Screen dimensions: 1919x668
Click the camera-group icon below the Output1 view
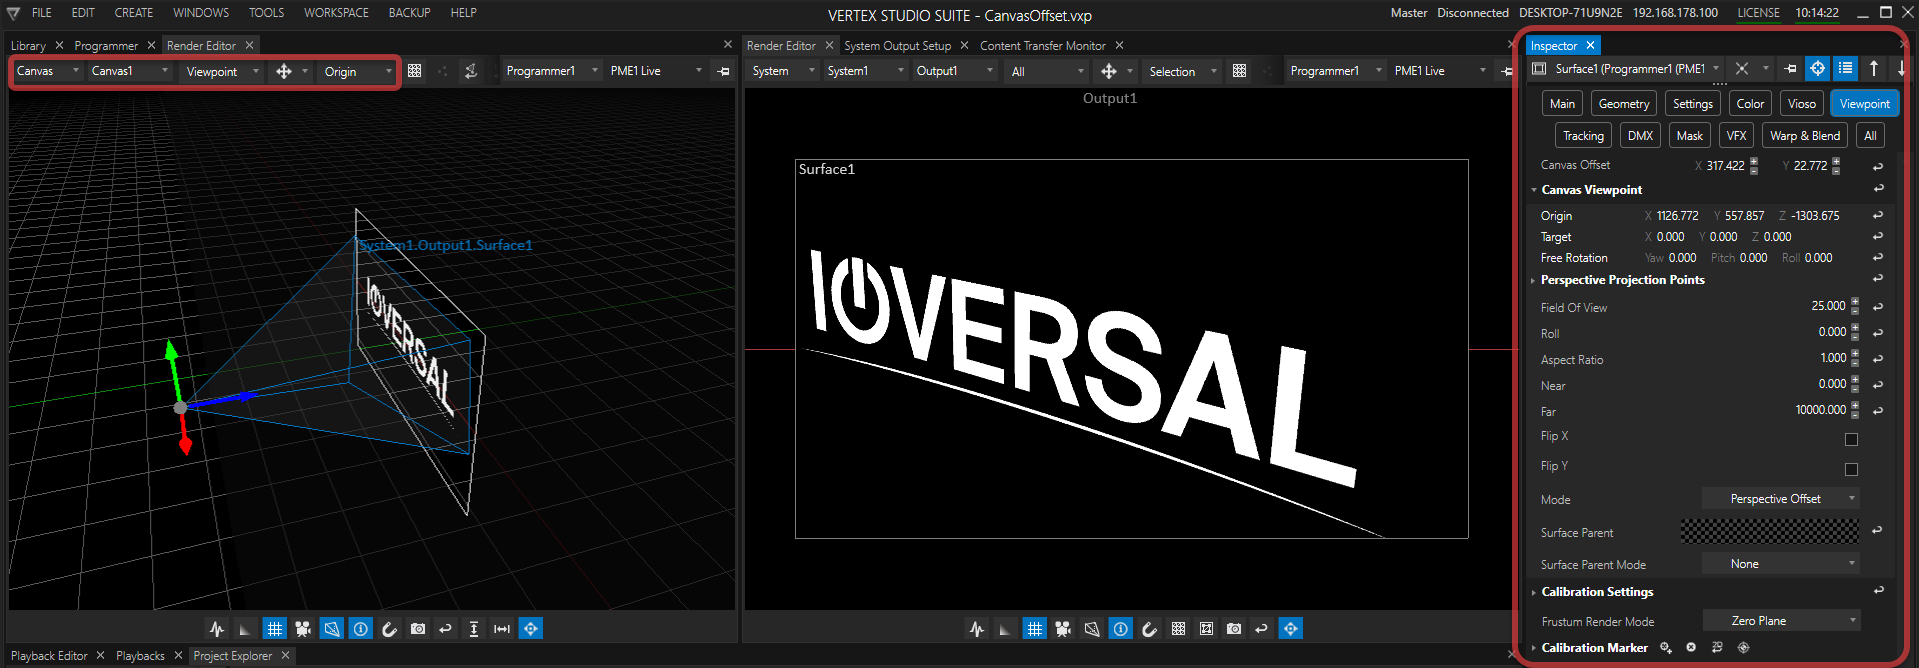[x=1063, y=629]
